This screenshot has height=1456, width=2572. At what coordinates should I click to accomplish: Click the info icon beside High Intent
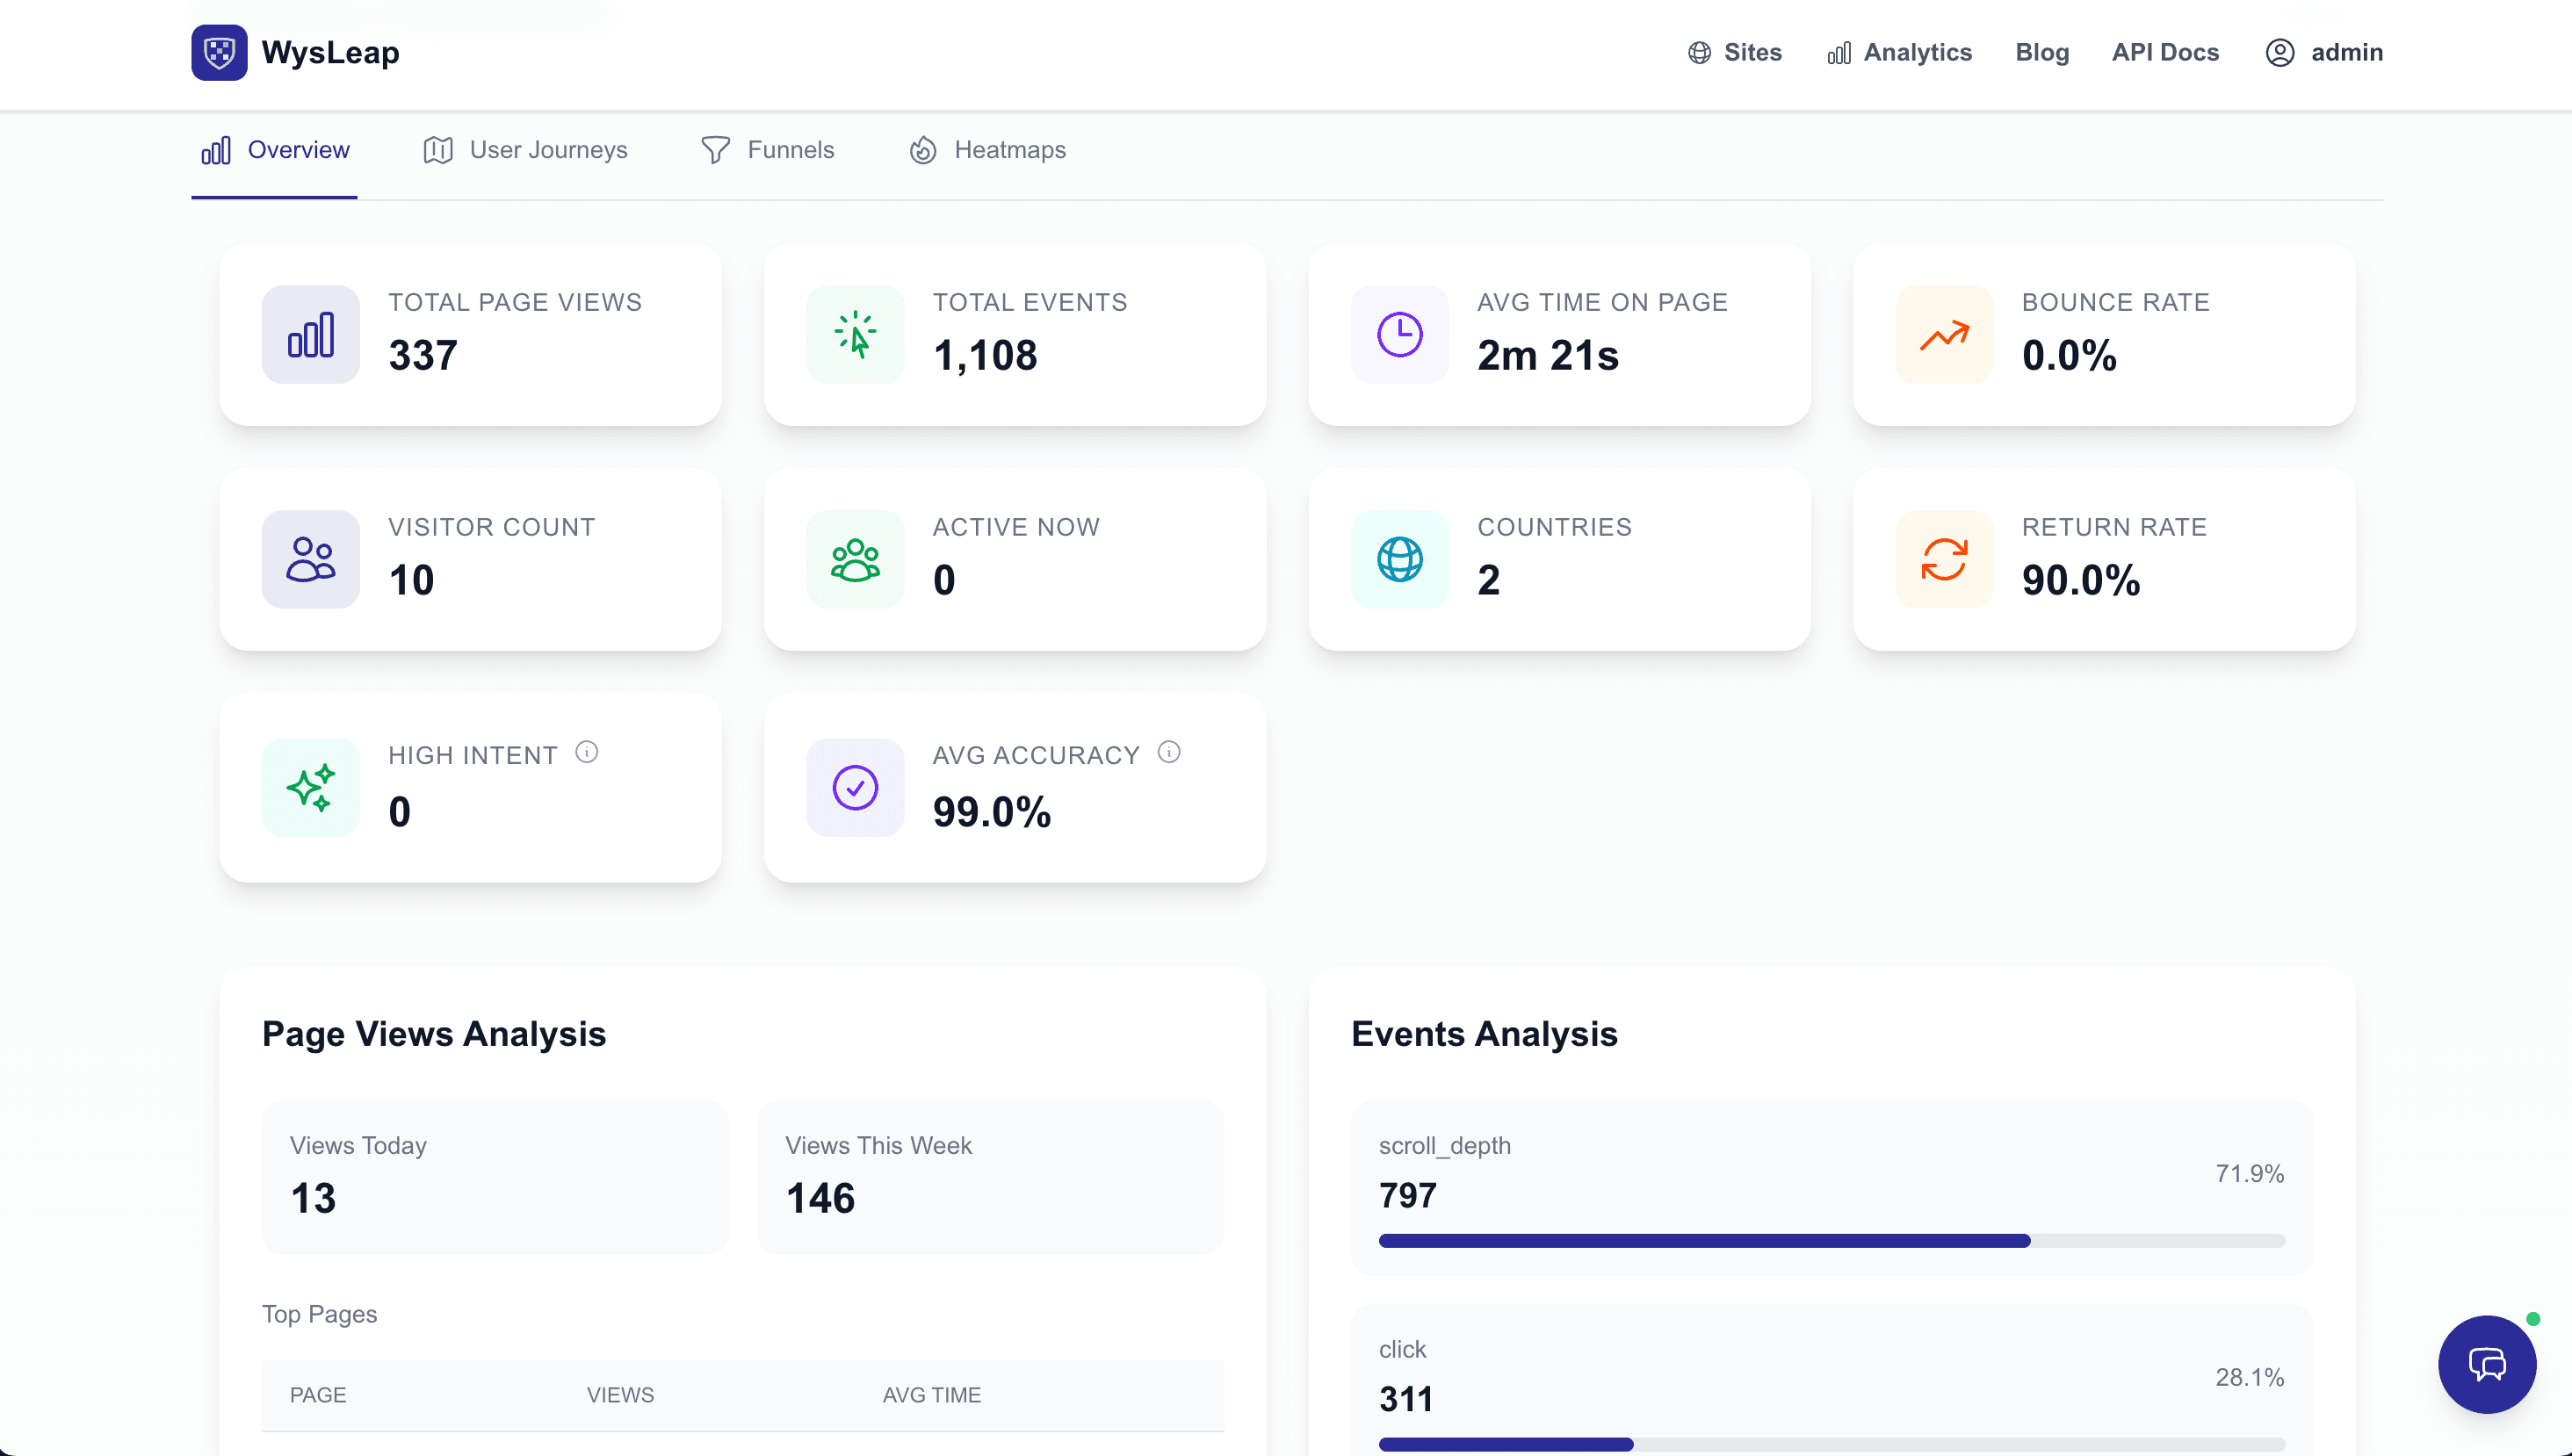pyautogui.click(x=588, y=752)
